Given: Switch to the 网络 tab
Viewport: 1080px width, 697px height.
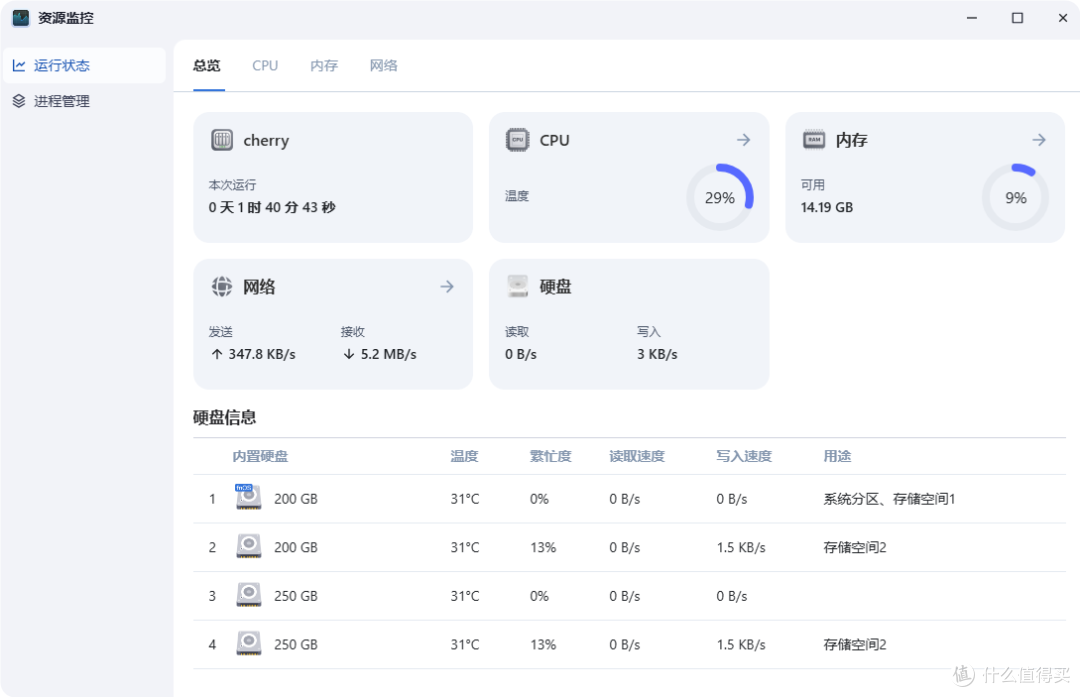Looking at the screenshot, I should click(x=383, y=65).
